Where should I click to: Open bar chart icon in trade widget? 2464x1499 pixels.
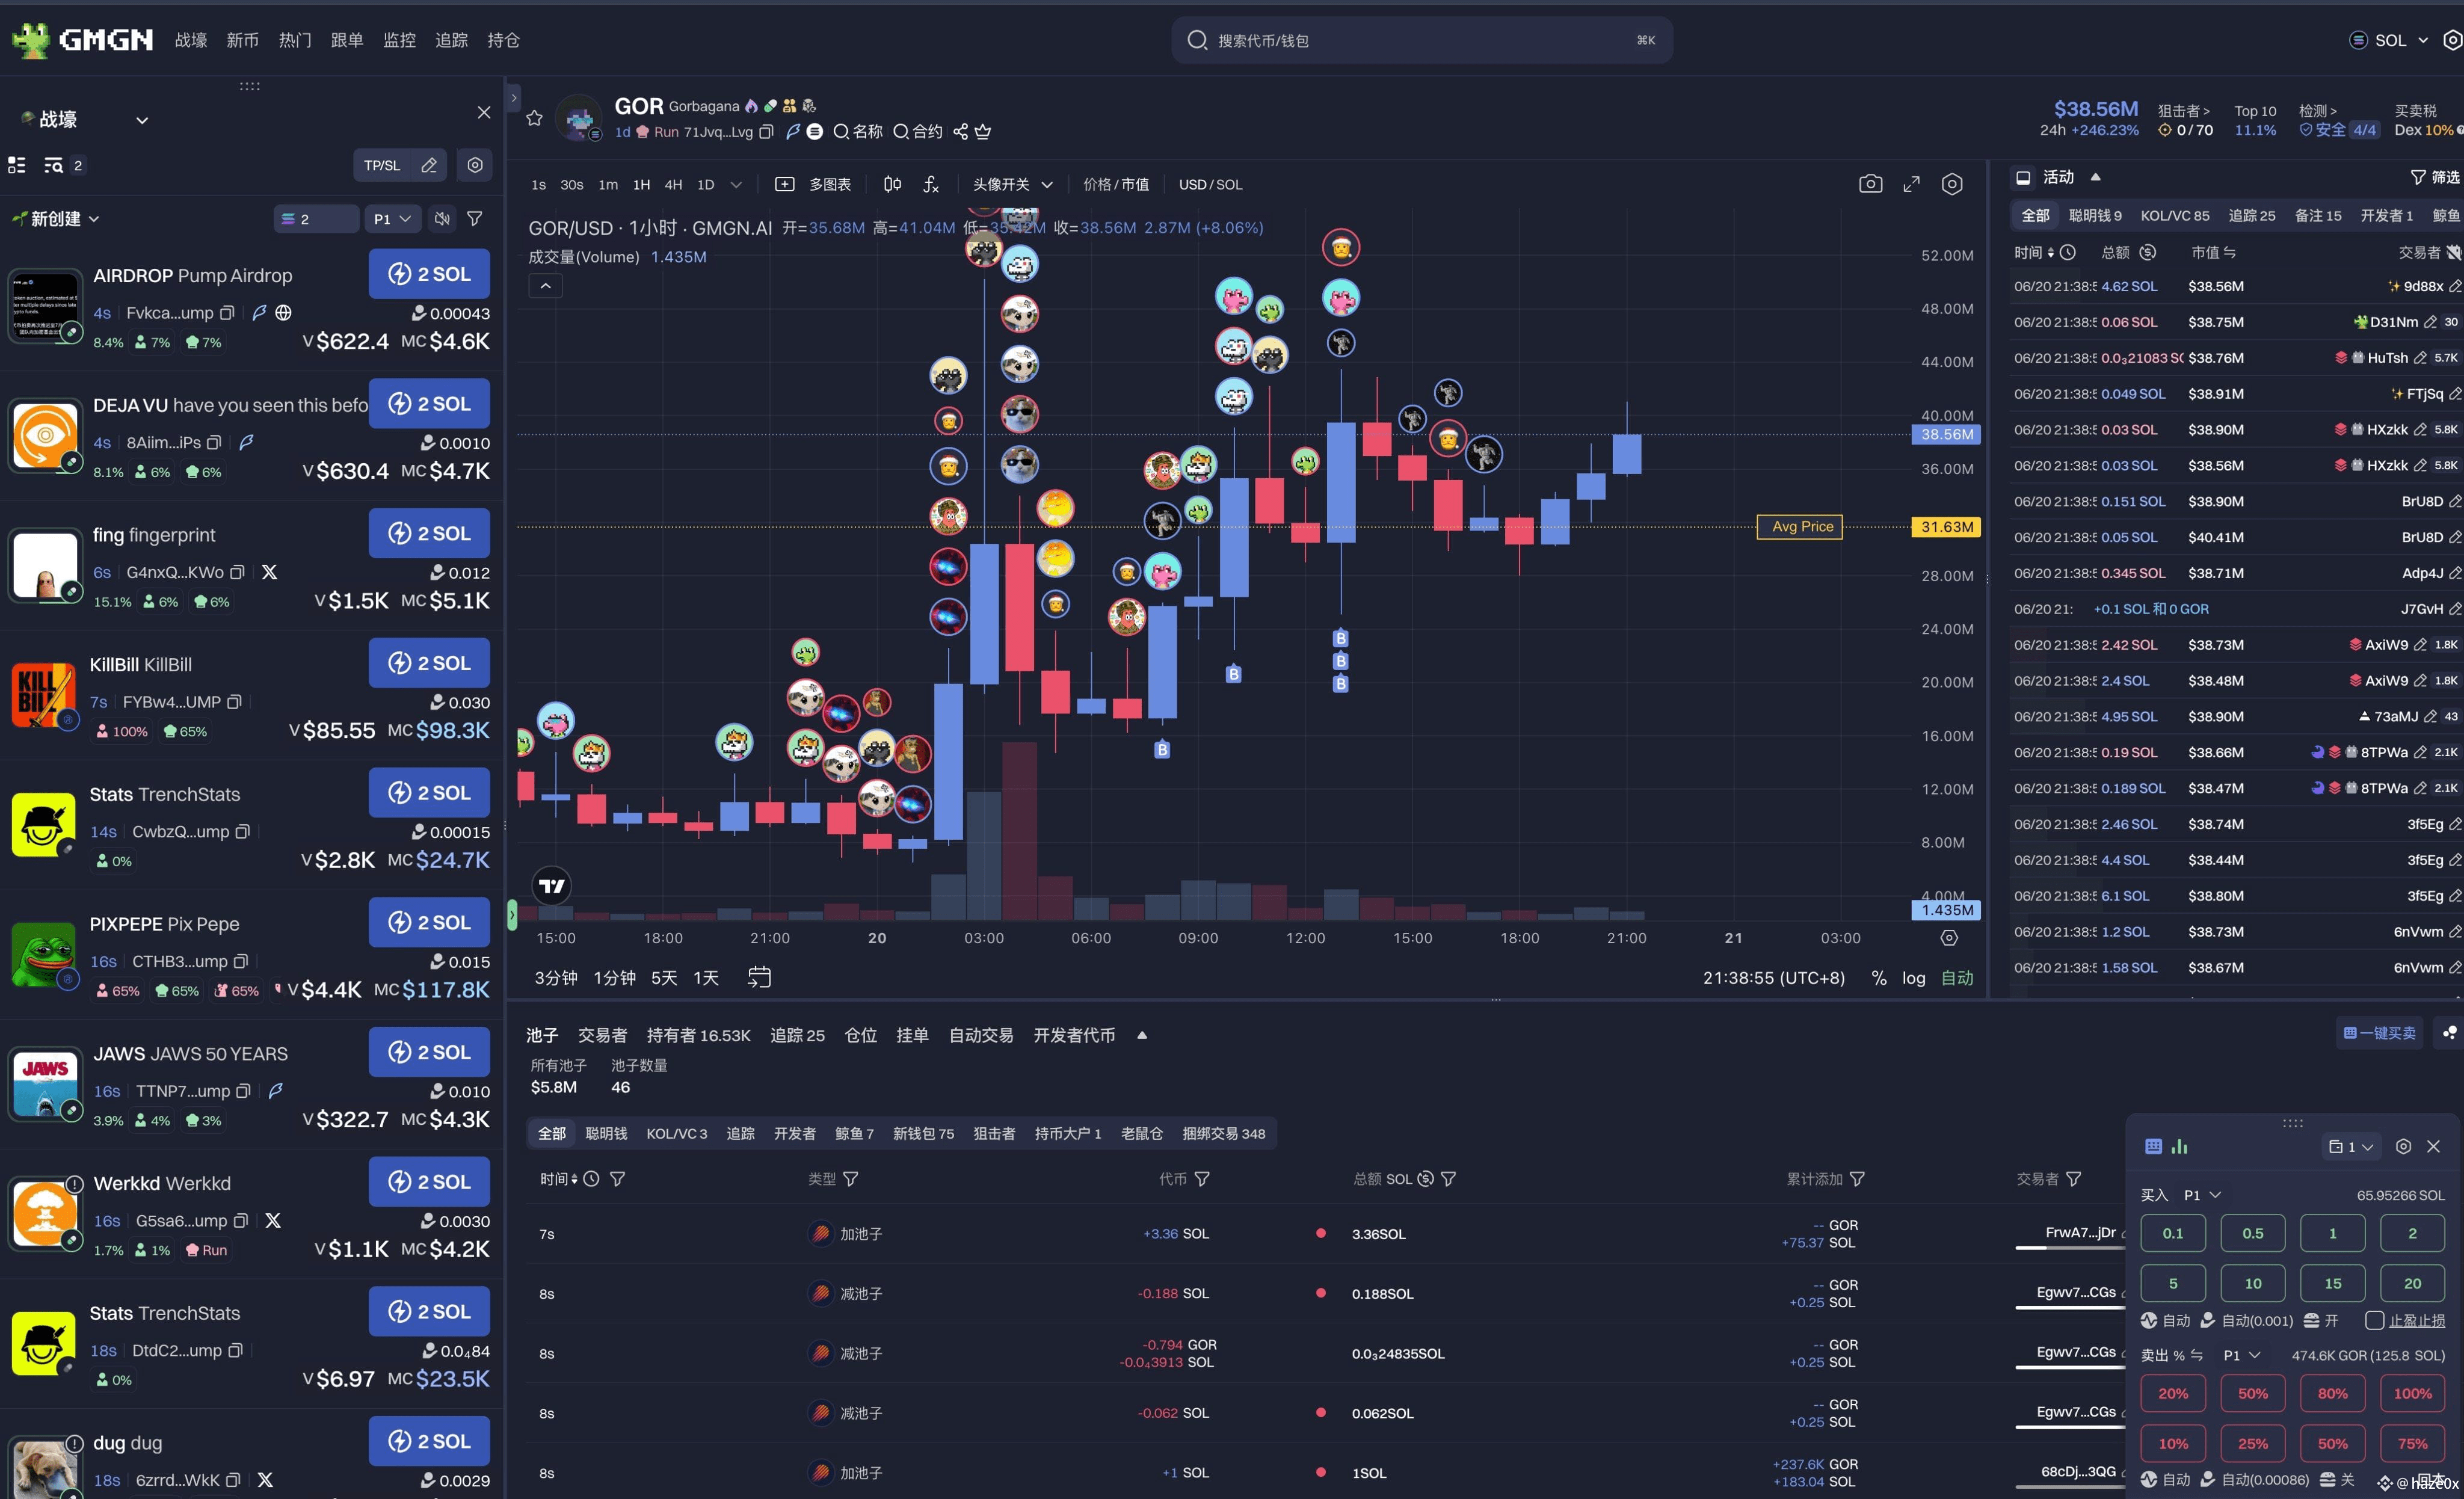(2180, 1146)
